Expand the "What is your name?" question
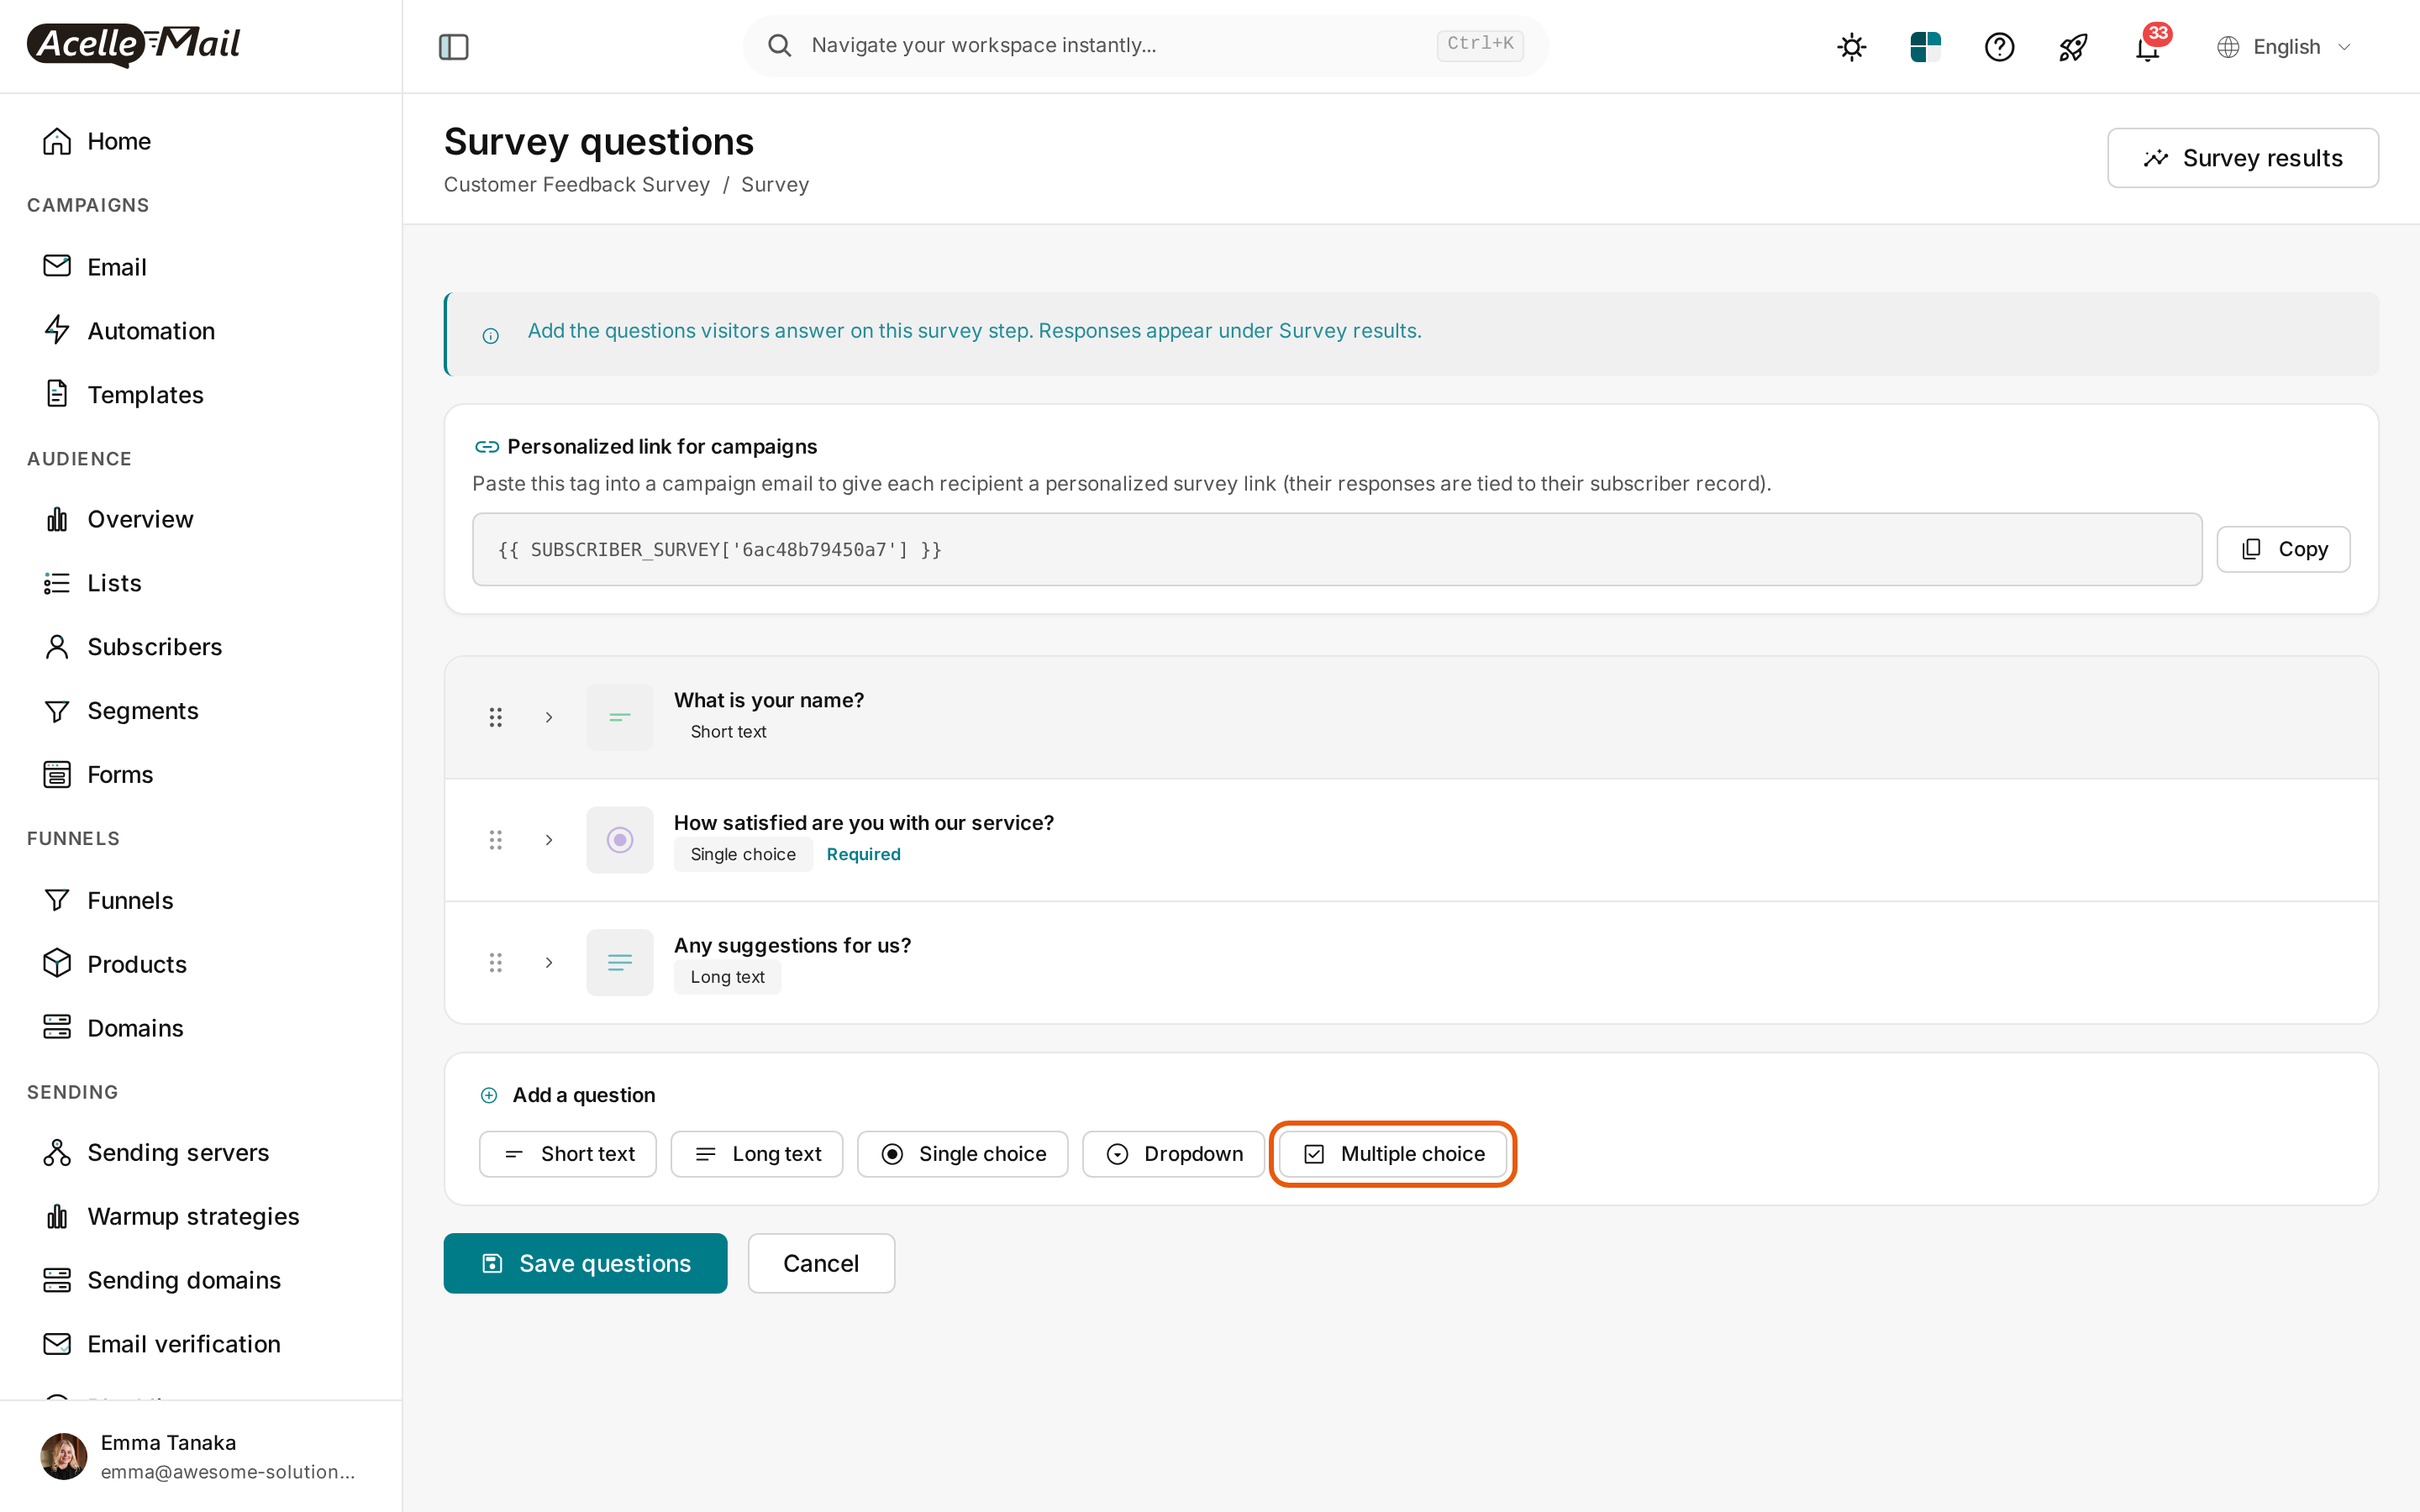 point(549,717)
